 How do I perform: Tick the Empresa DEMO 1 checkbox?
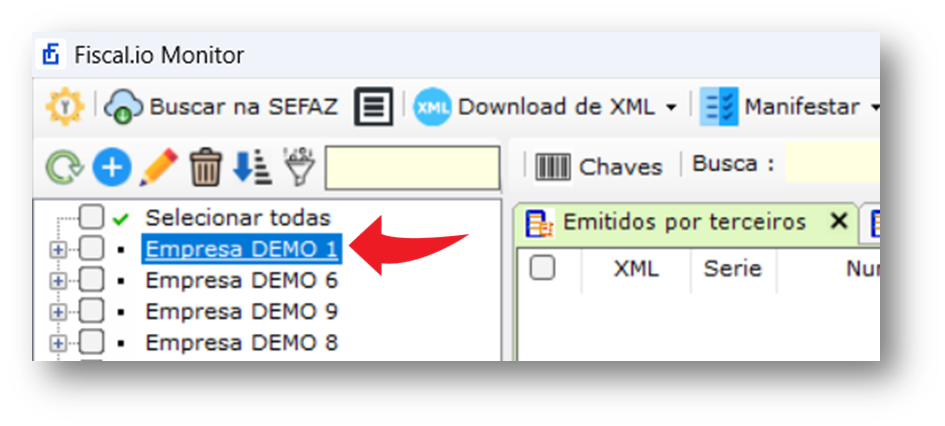(x=92, y=248)
